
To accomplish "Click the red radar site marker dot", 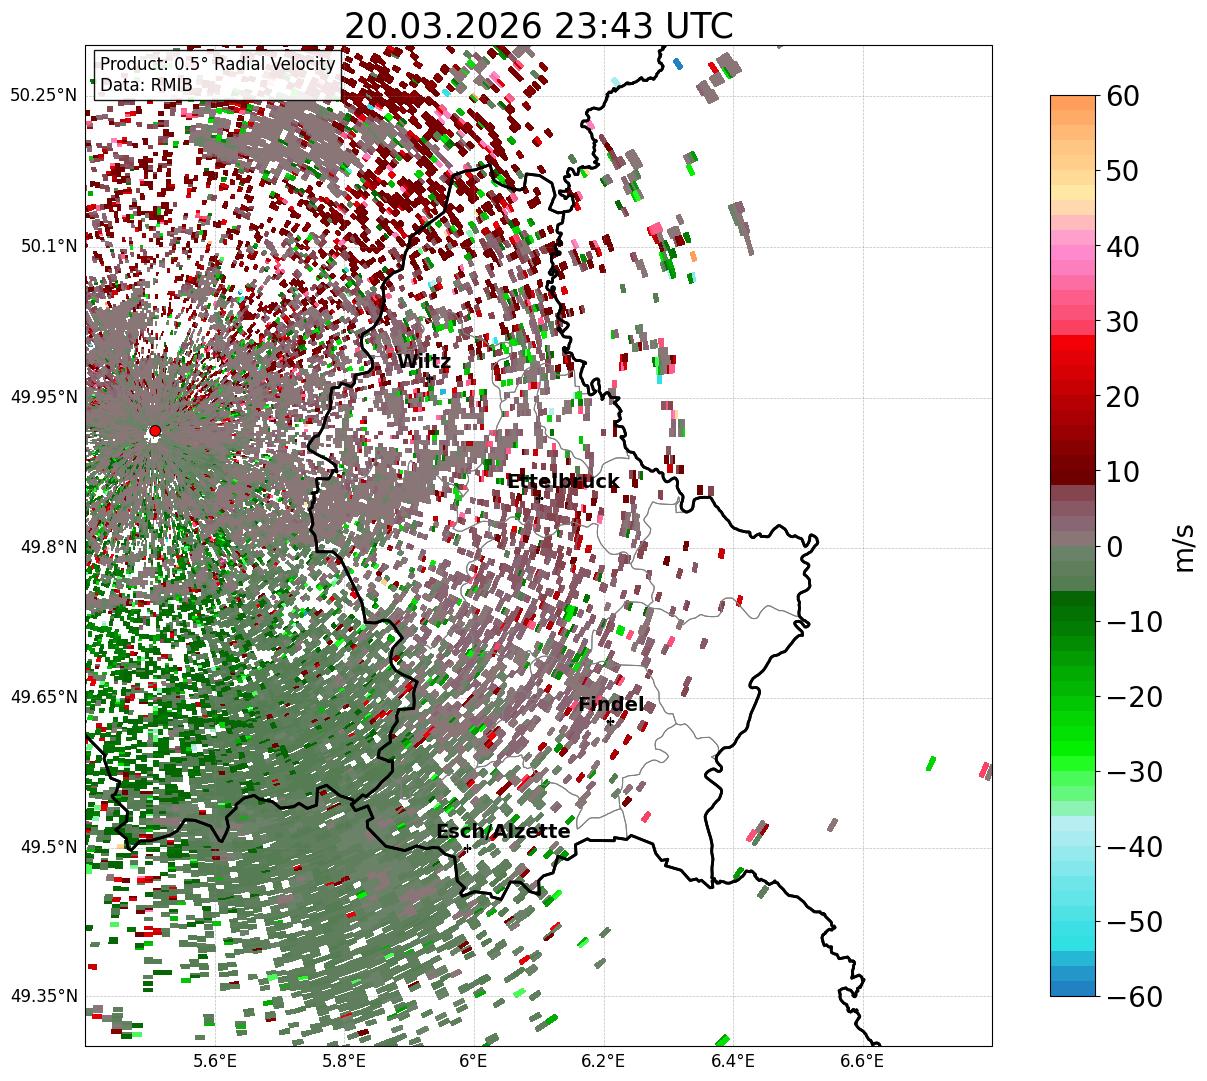I will [154, 431].
